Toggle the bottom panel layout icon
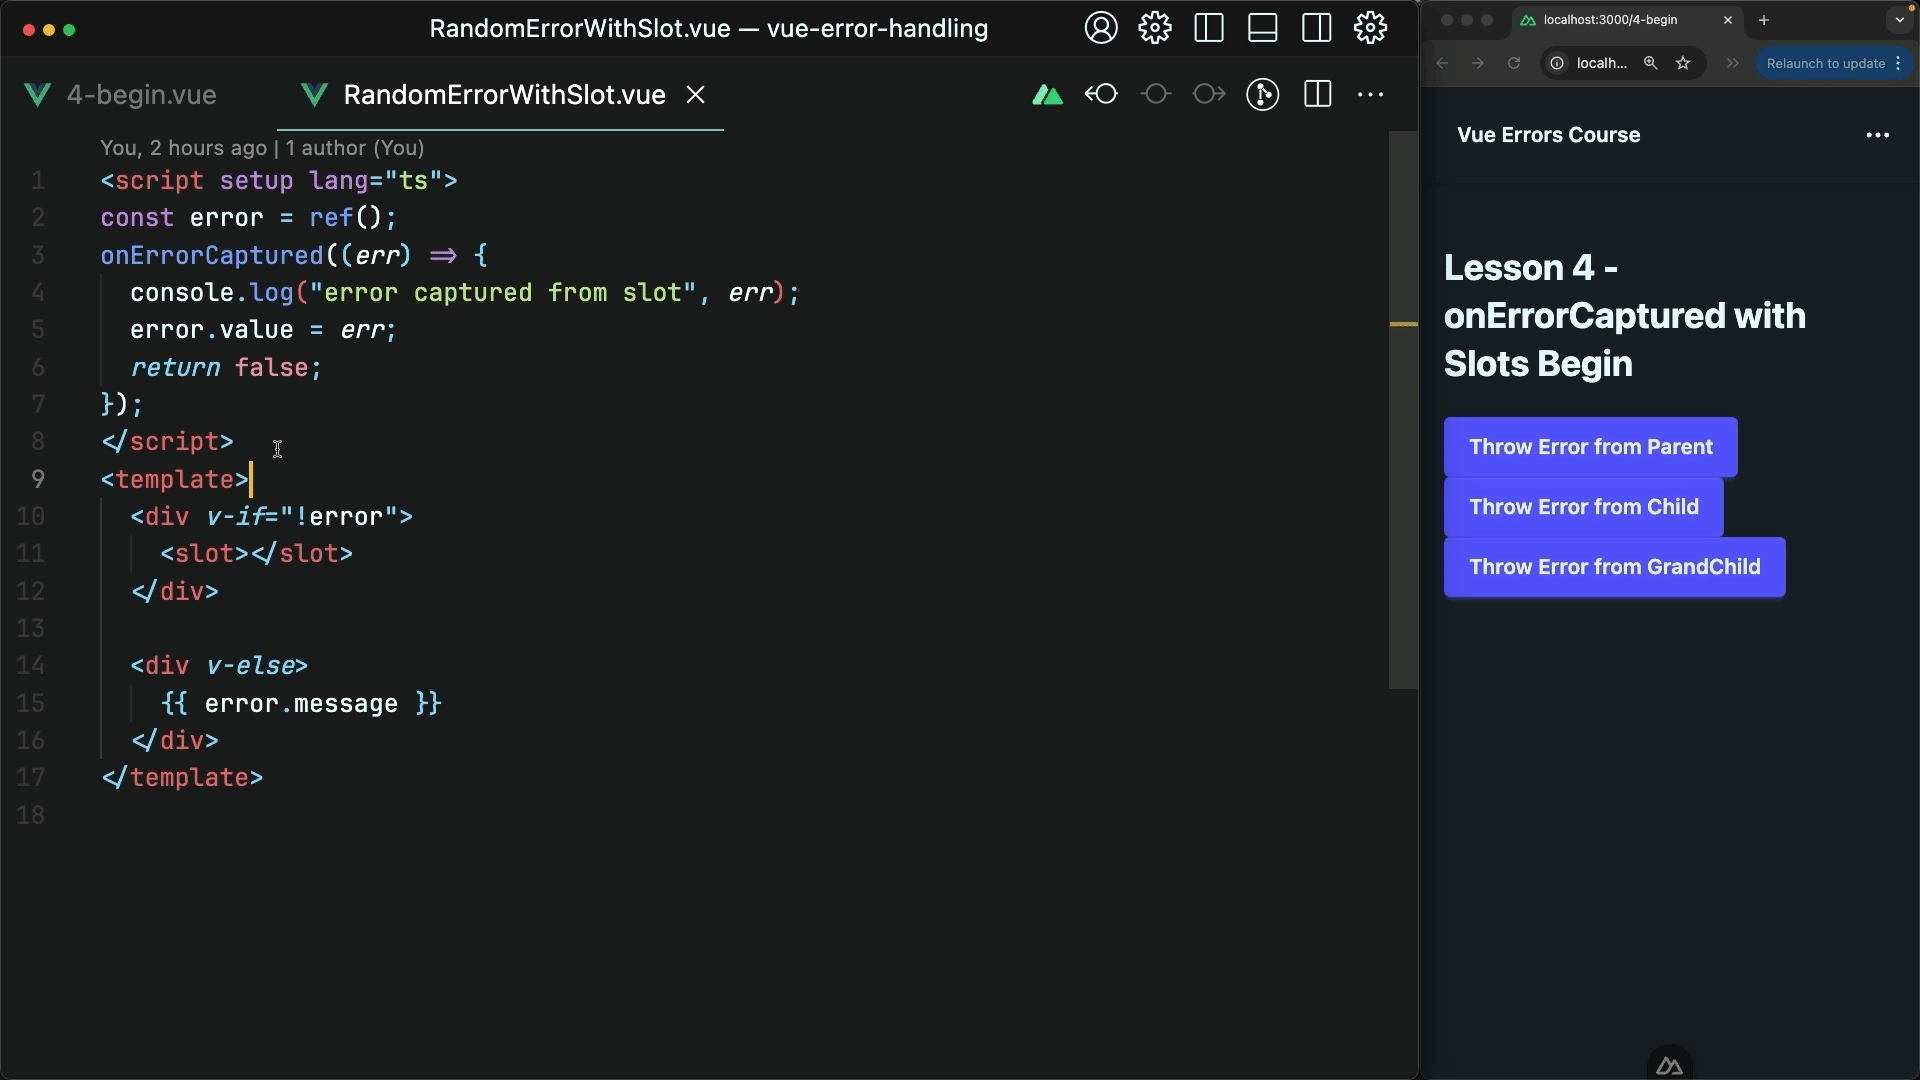 [x=1263, y=28]
